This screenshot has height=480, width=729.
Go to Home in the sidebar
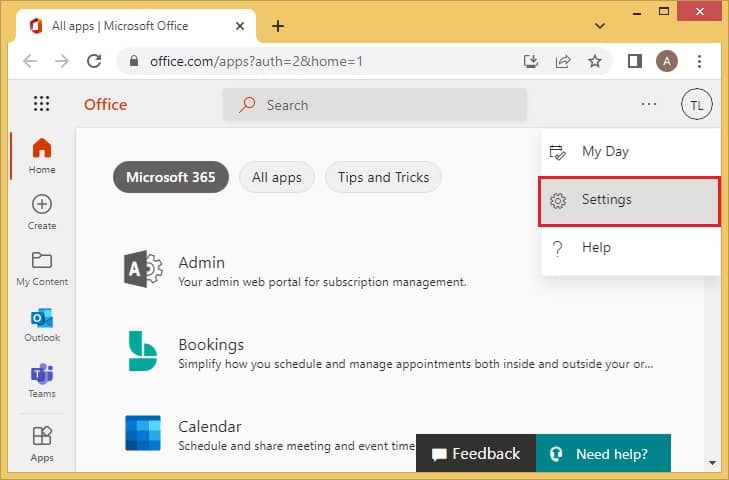coord(42,156)
